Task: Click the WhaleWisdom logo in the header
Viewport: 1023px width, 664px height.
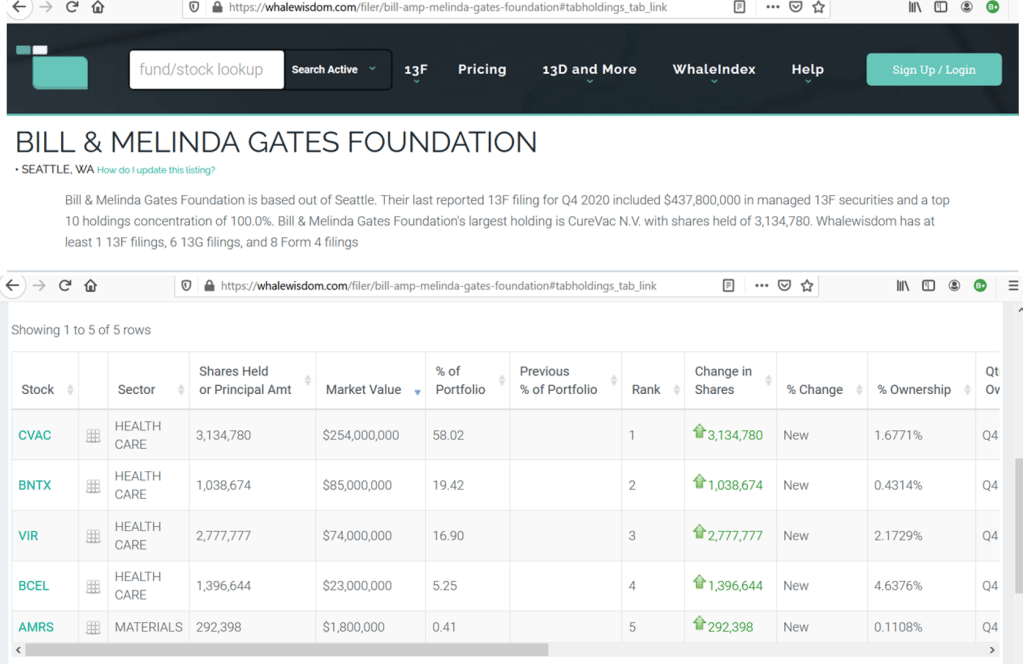Action: coord(52,68)
